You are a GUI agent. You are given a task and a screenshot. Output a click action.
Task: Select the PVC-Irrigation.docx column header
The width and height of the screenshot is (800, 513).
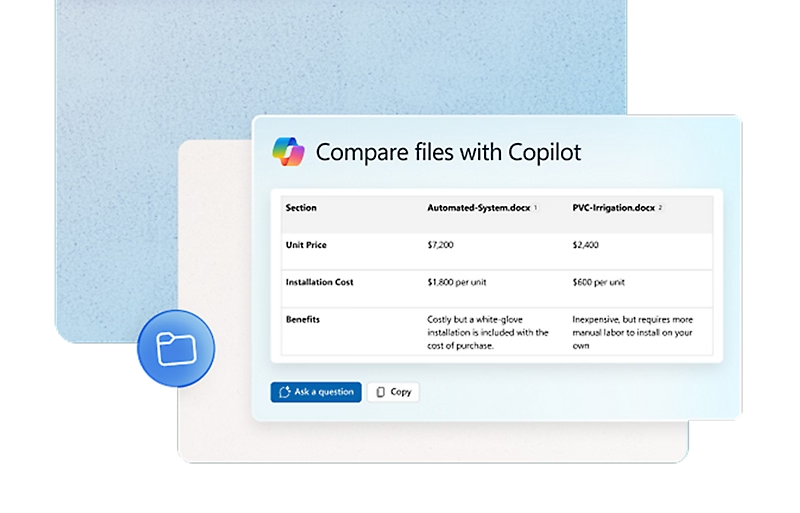613,208
